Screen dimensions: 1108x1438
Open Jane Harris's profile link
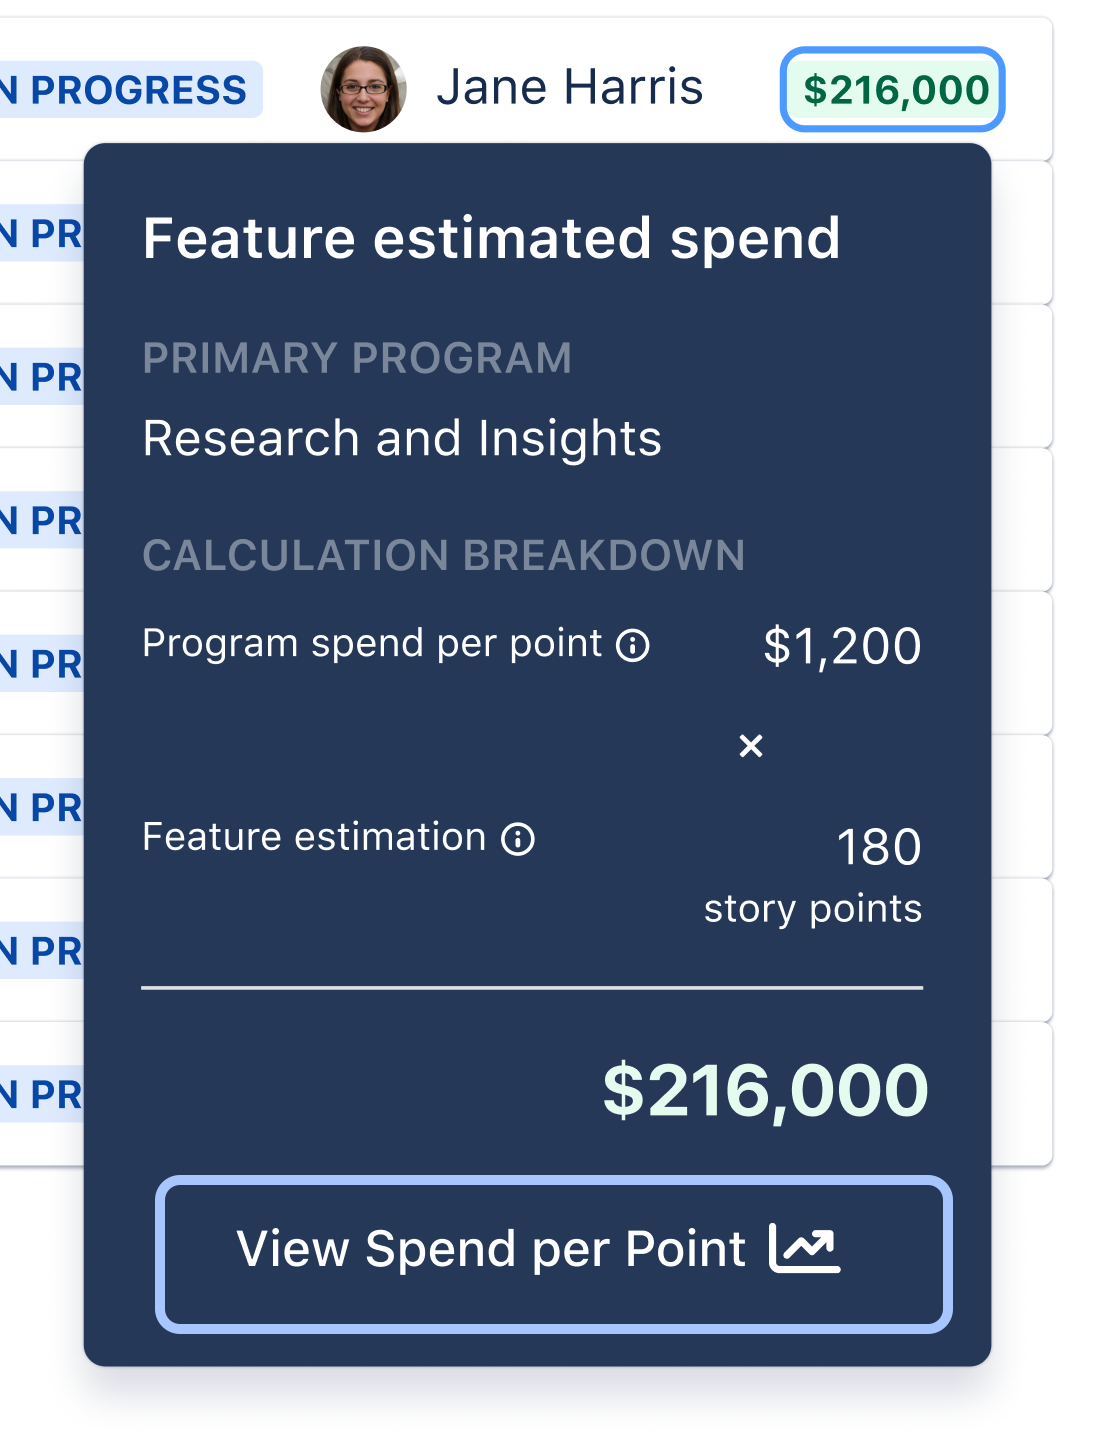click(x=569, y=87)
